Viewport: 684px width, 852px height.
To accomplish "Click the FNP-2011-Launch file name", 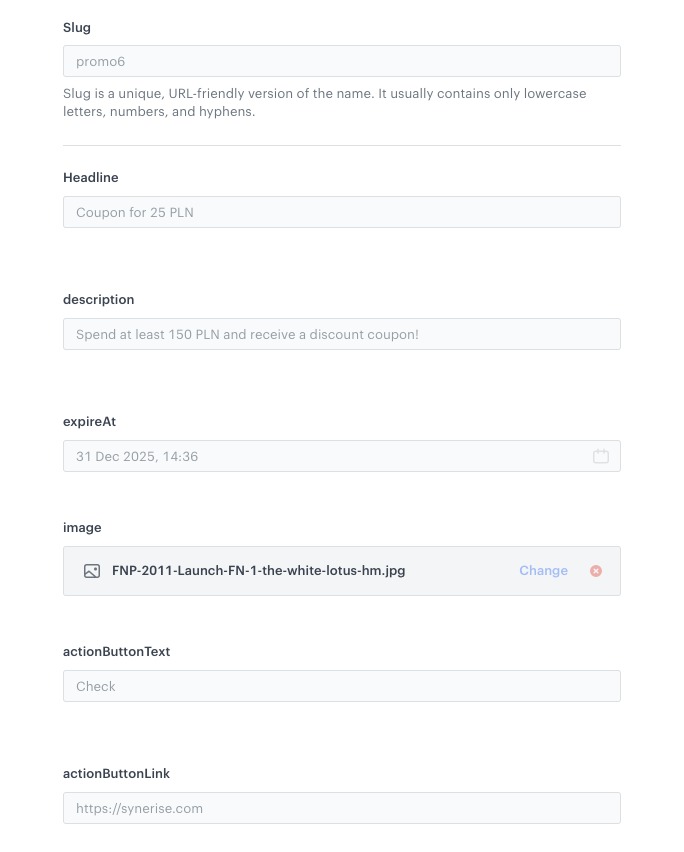I will click(258, 571).
